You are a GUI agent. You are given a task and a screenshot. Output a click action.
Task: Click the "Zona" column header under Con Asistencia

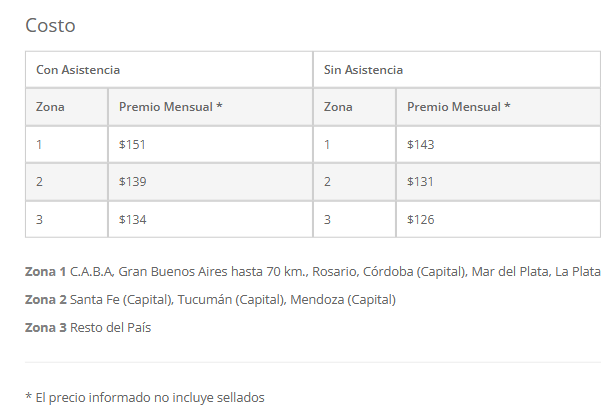click(x=50, y=107)
